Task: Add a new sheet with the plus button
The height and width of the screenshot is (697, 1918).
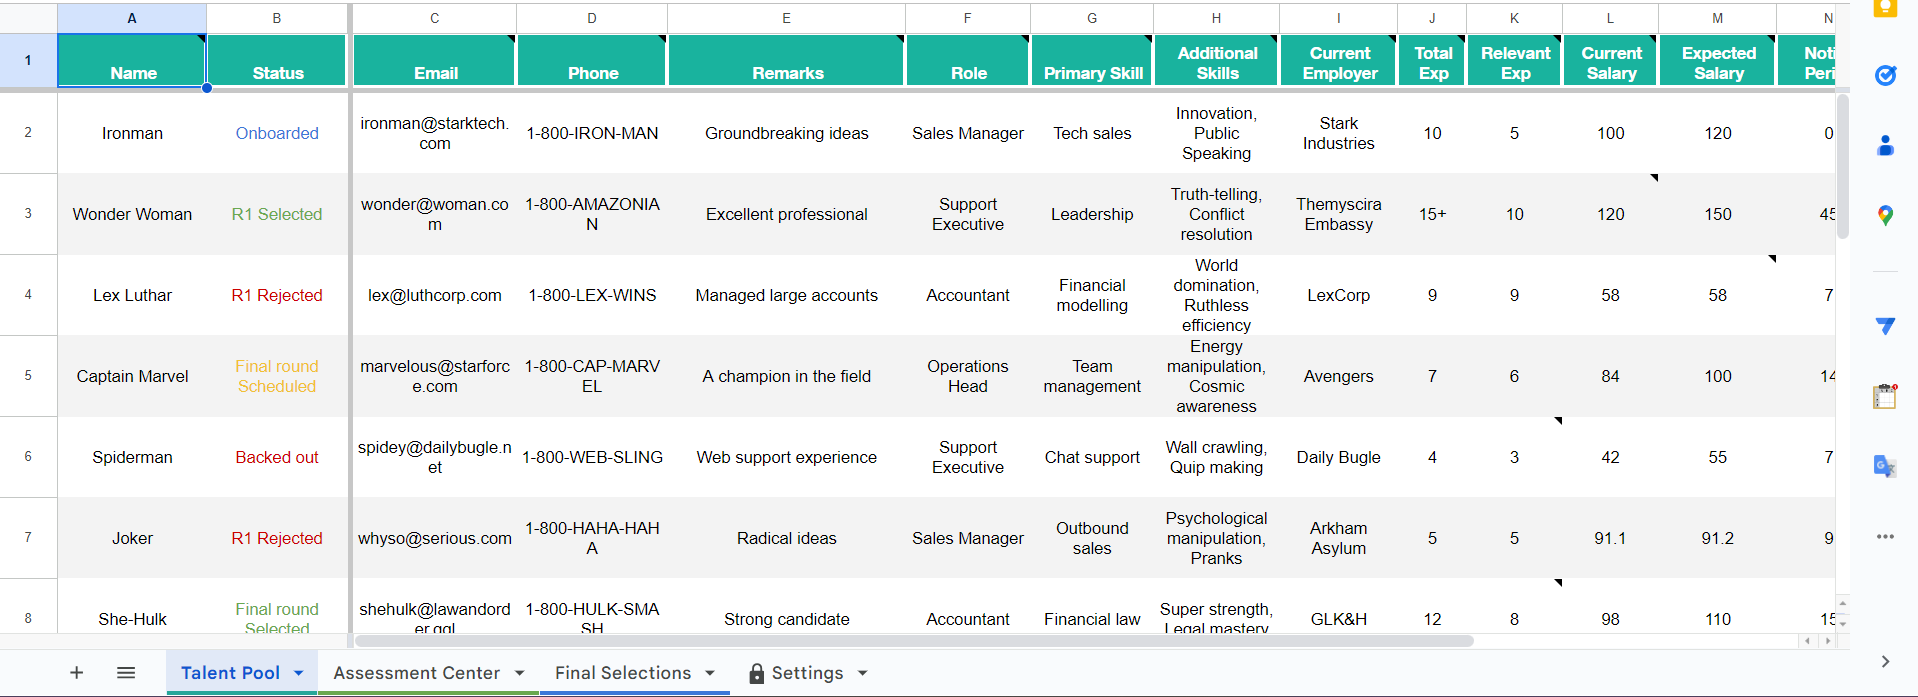Action: [76, 672]
